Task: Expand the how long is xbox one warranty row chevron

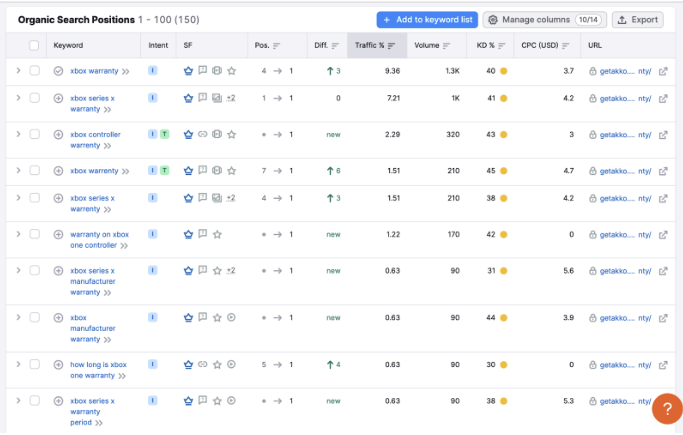Action: [18, 364]
